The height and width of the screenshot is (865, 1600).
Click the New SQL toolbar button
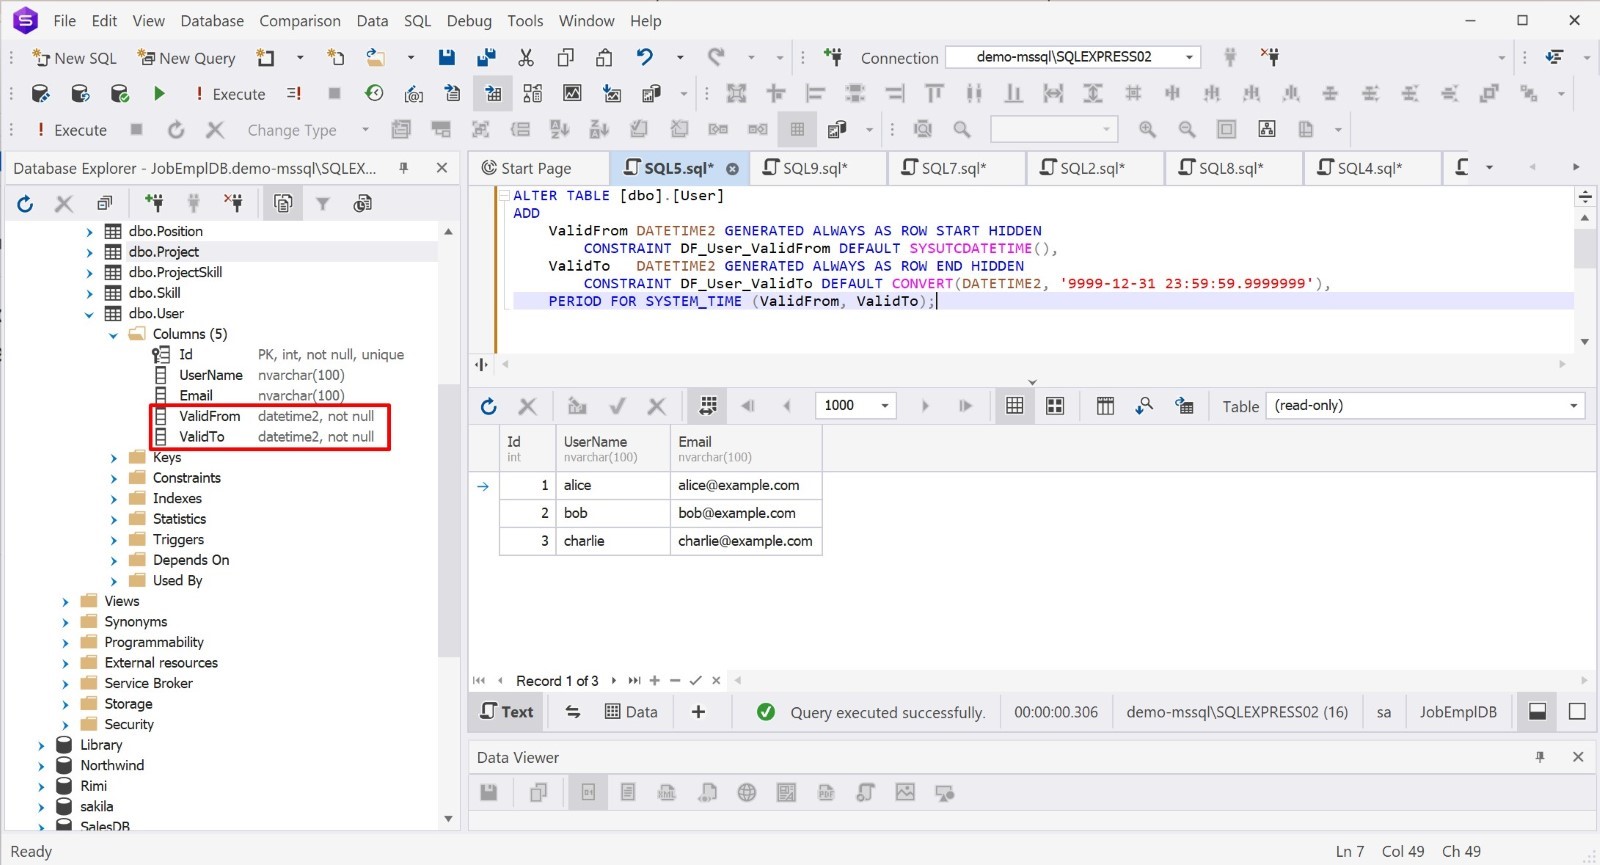coord(75,58)
